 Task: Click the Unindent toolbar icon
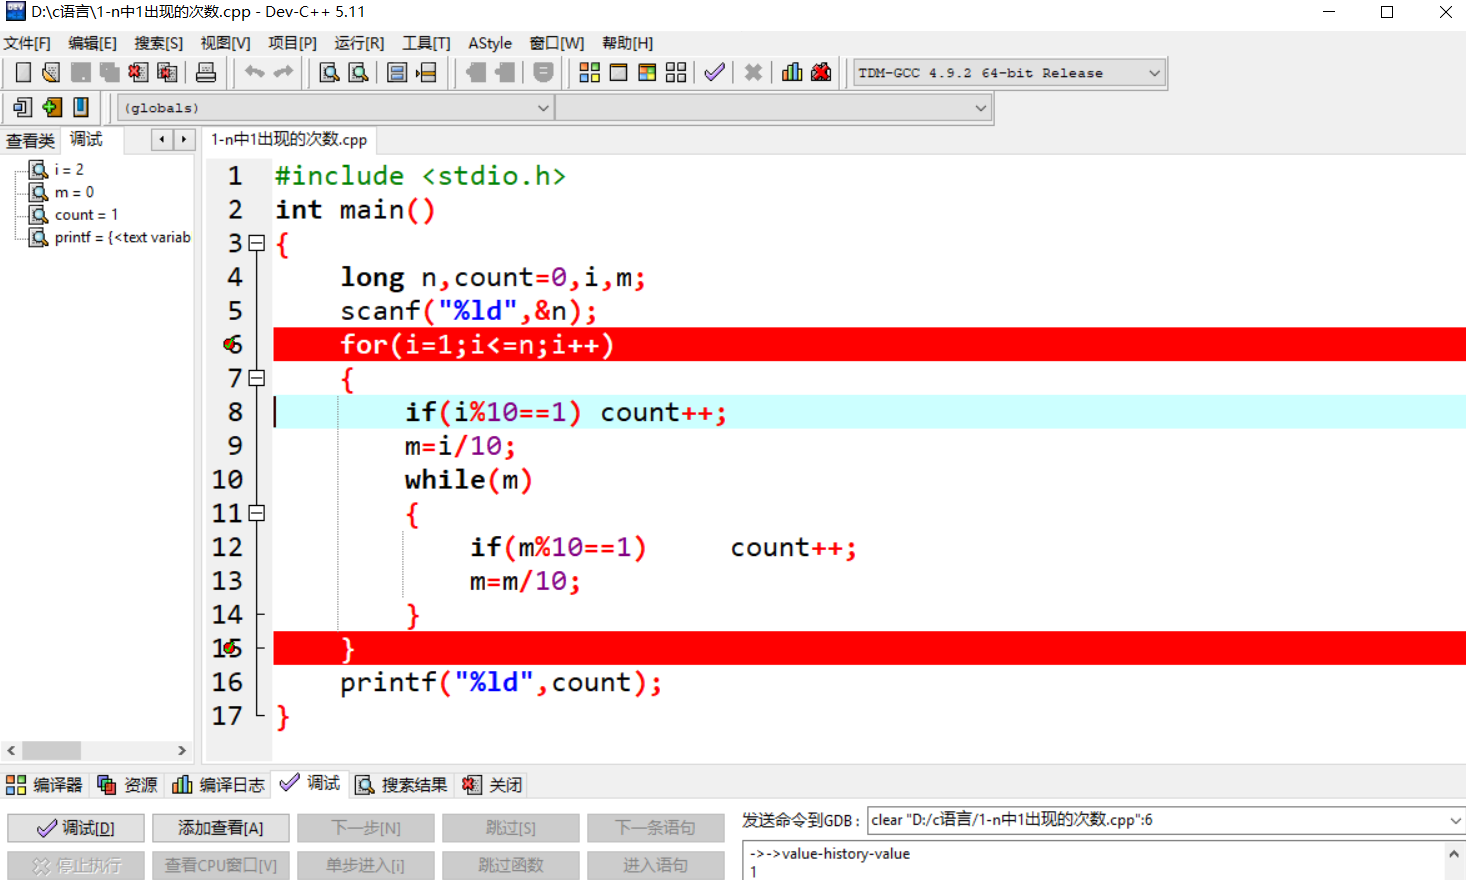point(505,72)
